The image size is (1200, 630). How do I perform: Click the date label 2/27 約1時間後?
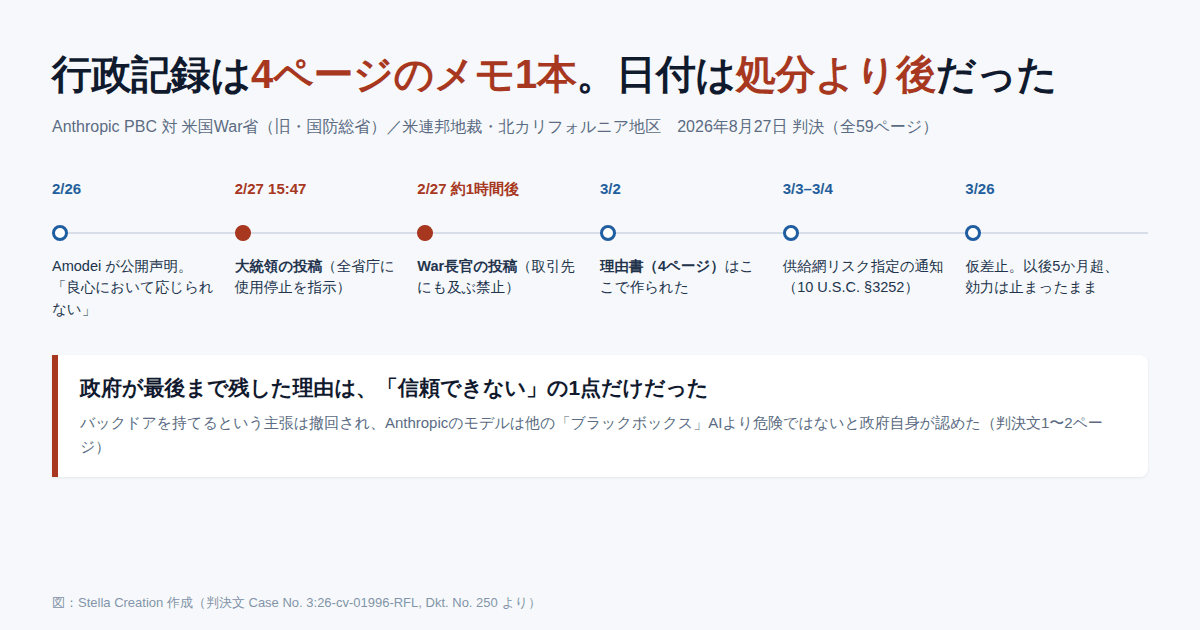tap(468, 189)
